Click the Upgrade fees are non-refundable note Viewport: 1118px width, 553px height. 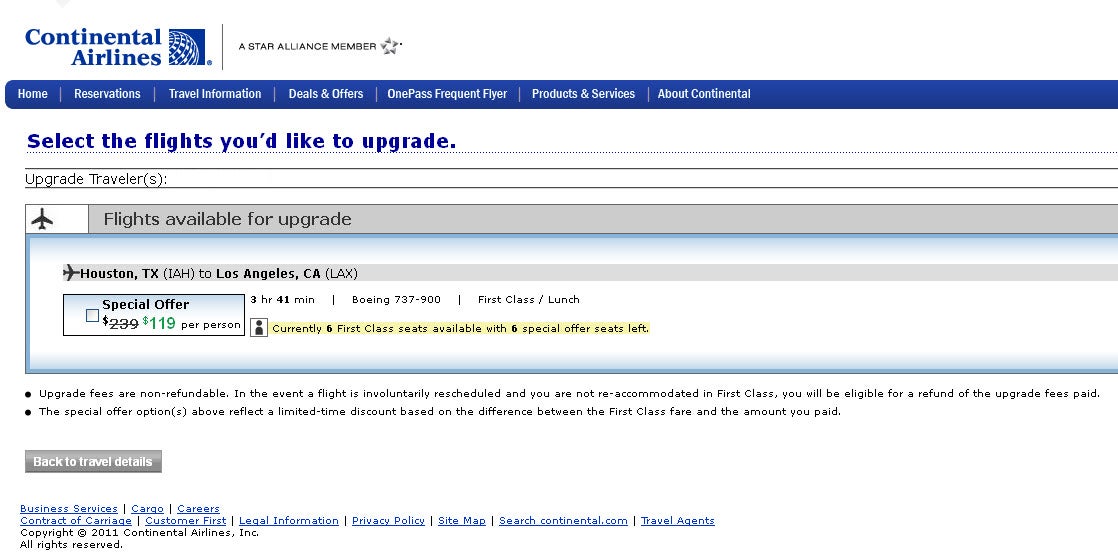[x=569, y=393]
